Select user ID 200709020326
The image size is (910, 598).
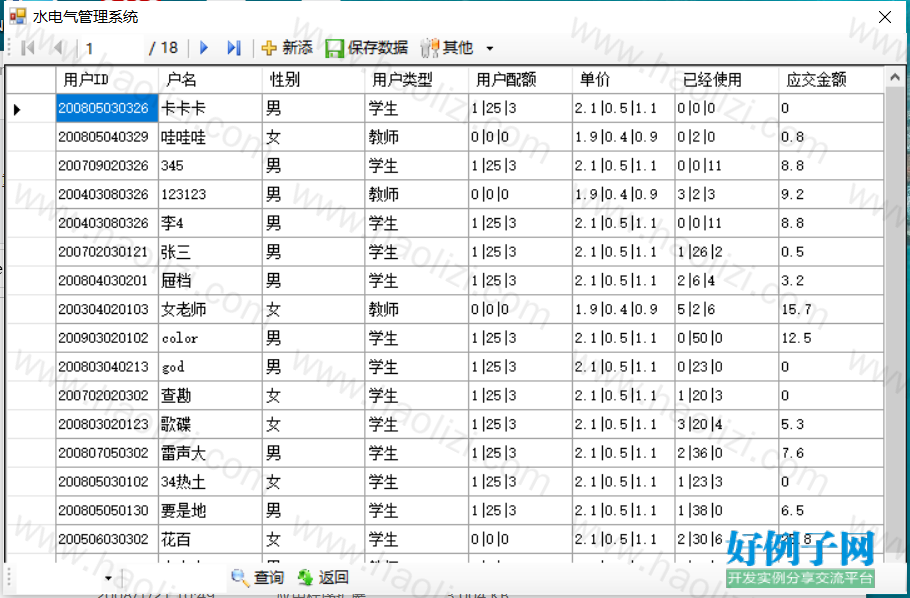[x=107, y=165]
